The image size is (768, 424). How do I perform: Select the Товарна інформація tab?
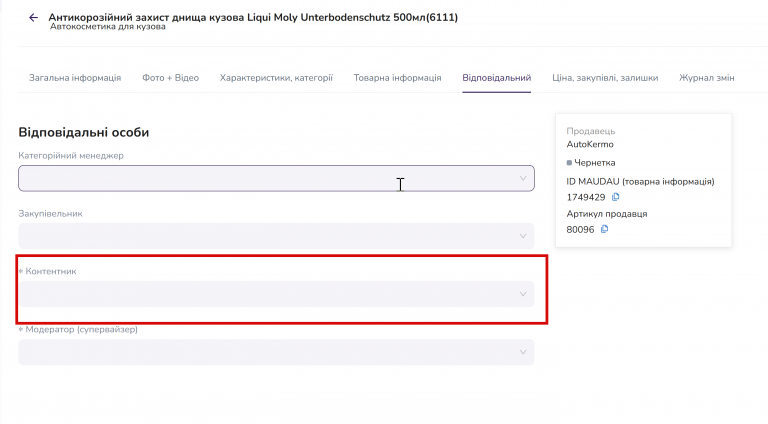pyautogui.click(x=397, y=78)
